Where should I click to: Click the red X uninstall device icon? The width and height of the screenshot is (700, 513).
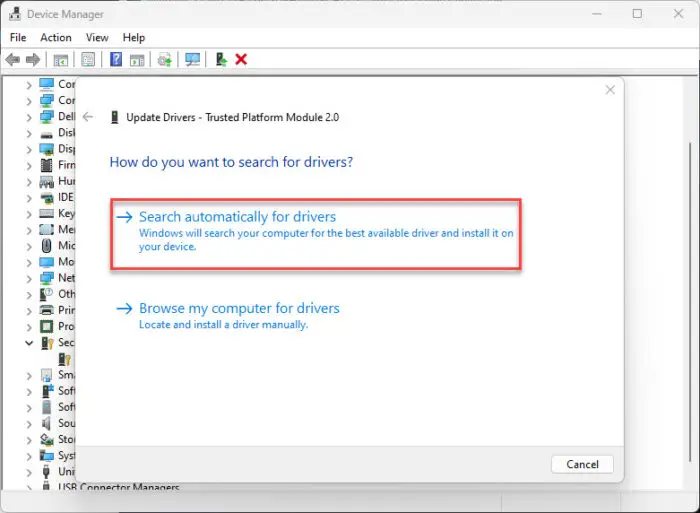click(x=241, y=60)
